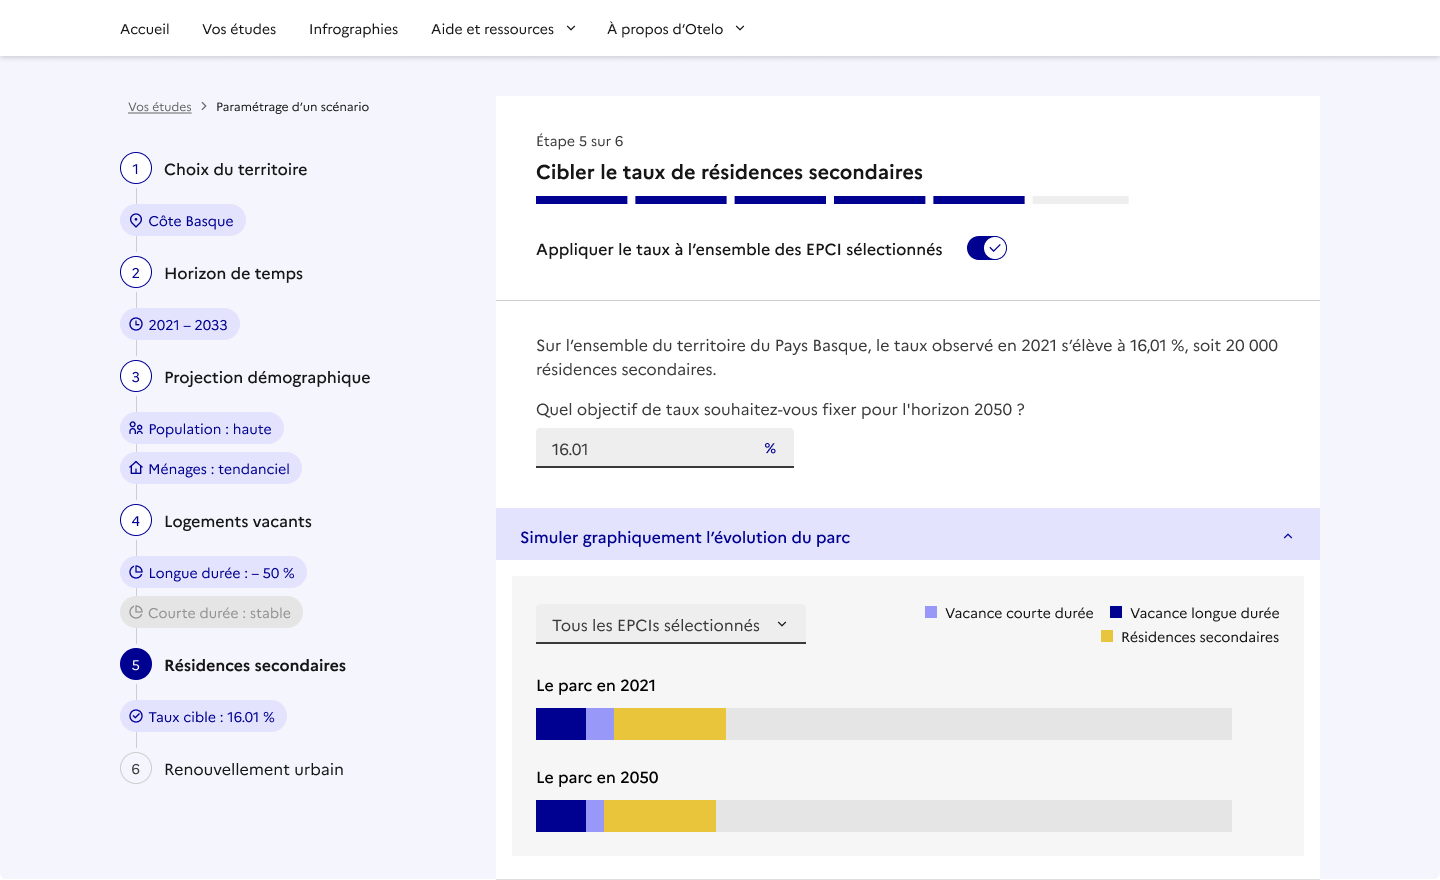Toggle applying the rate to all EPCI
This screenshot has height=880, width=1440.
986,249
